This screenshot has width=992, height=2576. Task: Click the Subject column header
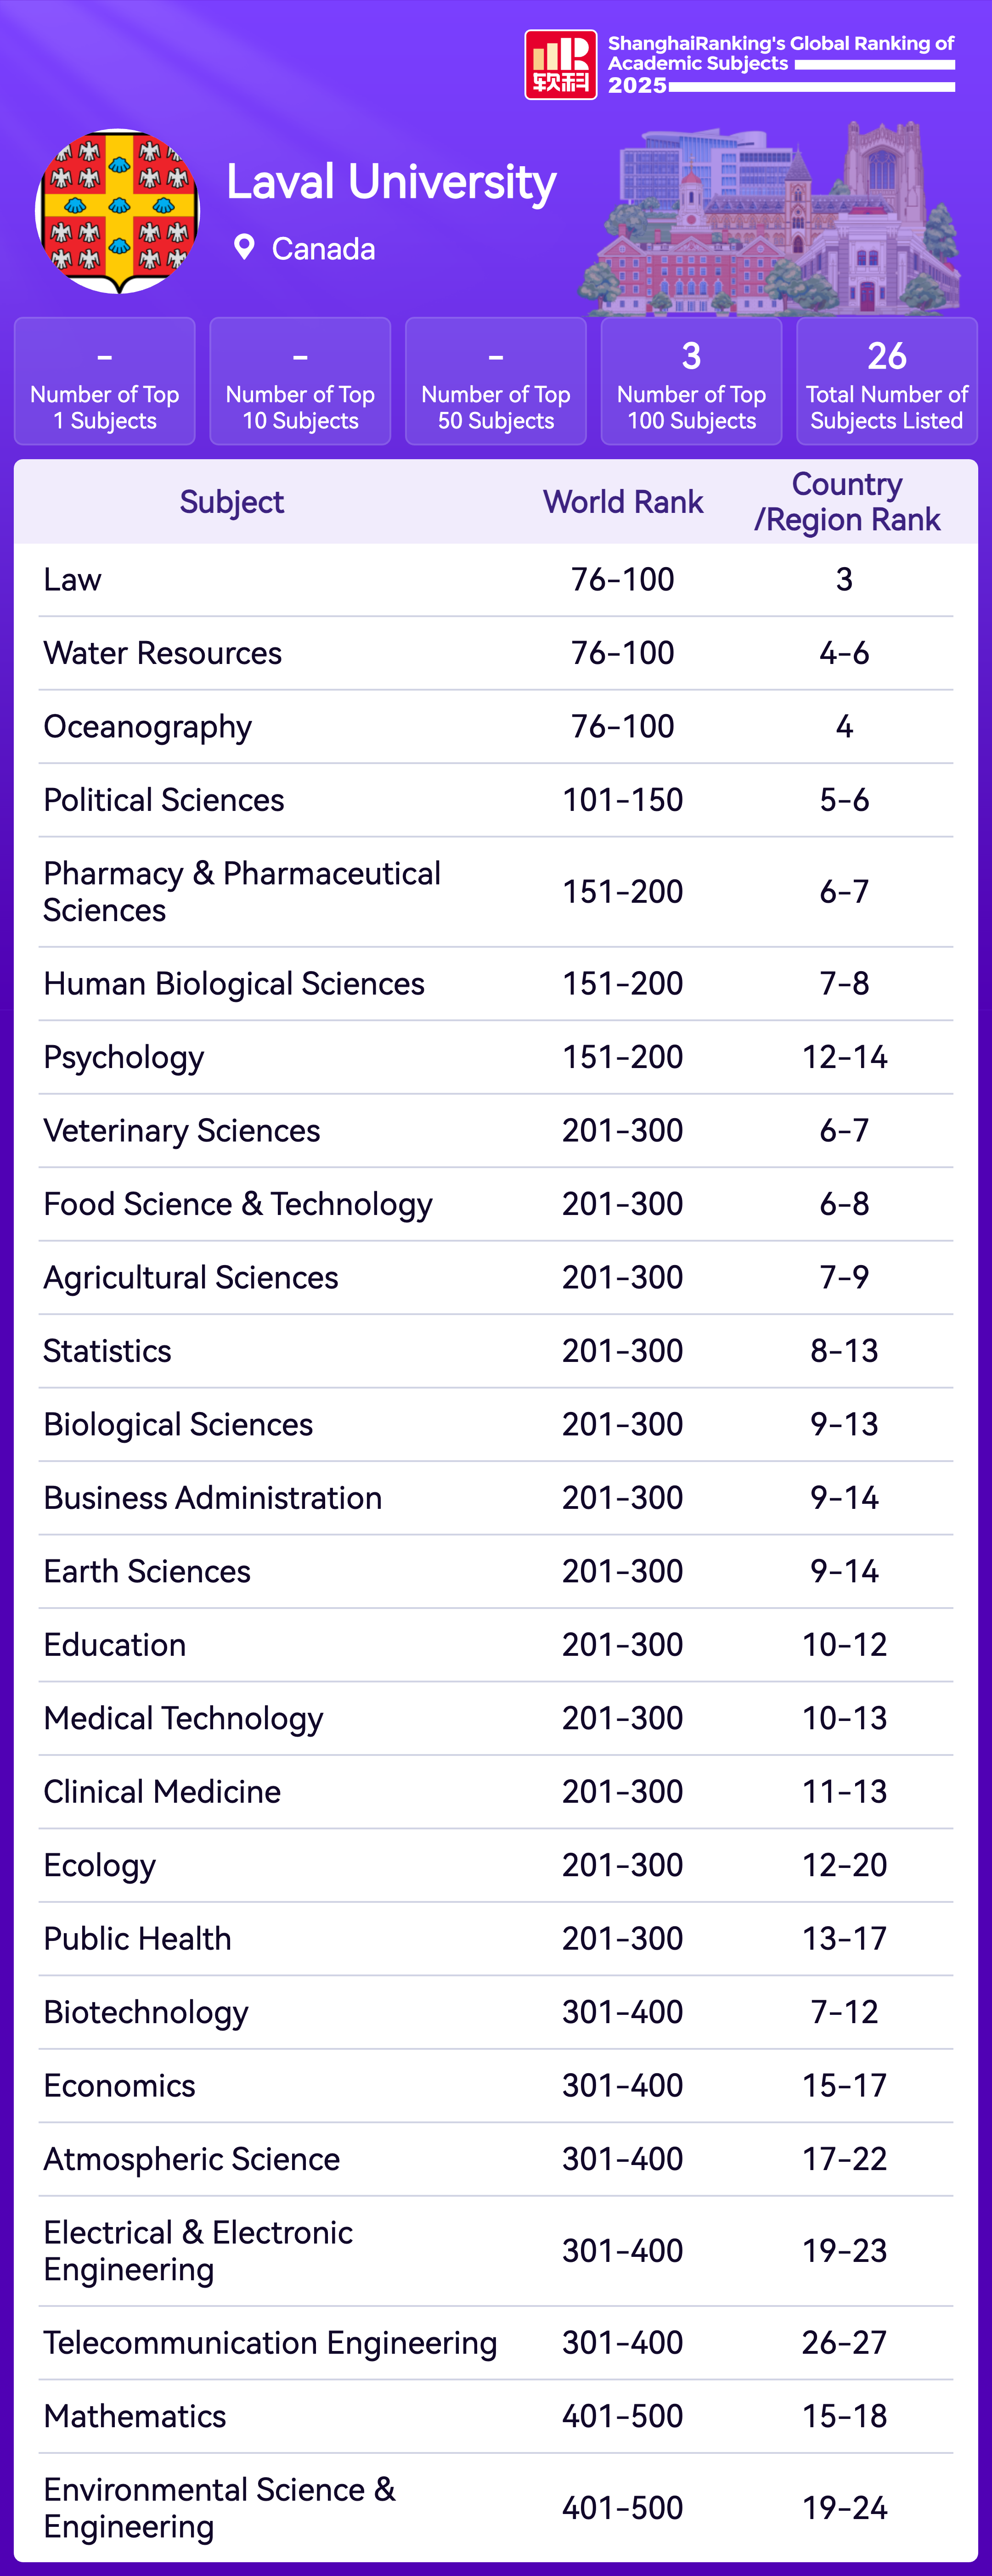tap(232, 502)
